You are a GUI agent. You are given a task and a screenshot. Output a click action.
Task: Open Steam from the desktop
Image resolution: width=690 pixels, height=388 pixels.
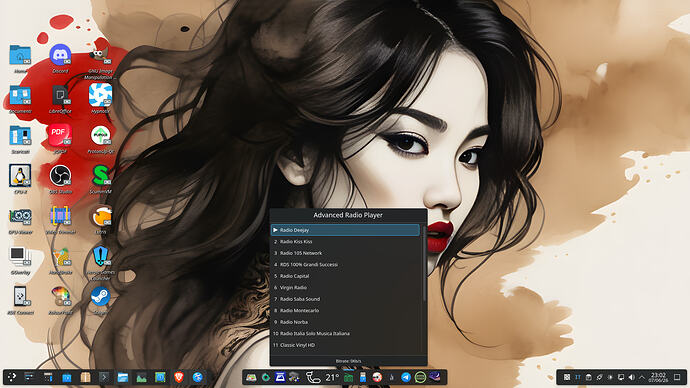click(100, 296)
